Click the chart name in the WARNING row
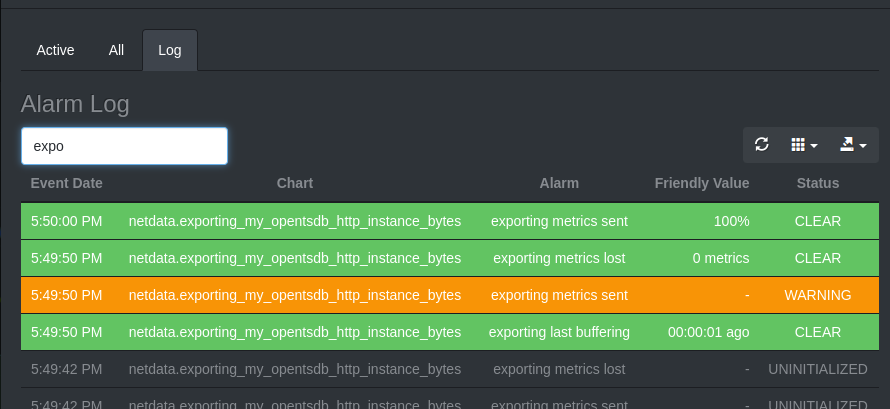890x409 pixels. coord(295,295)
